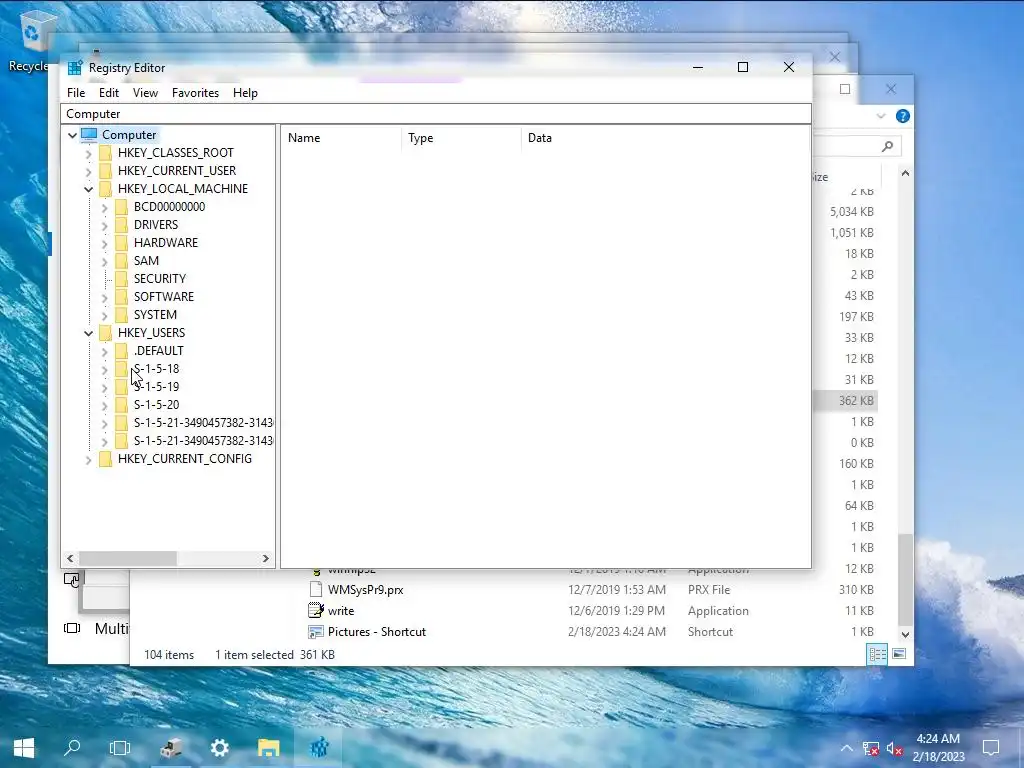Click the Pictures shortcut icon
Screen dimensions: 1024x768
point(315,632)
